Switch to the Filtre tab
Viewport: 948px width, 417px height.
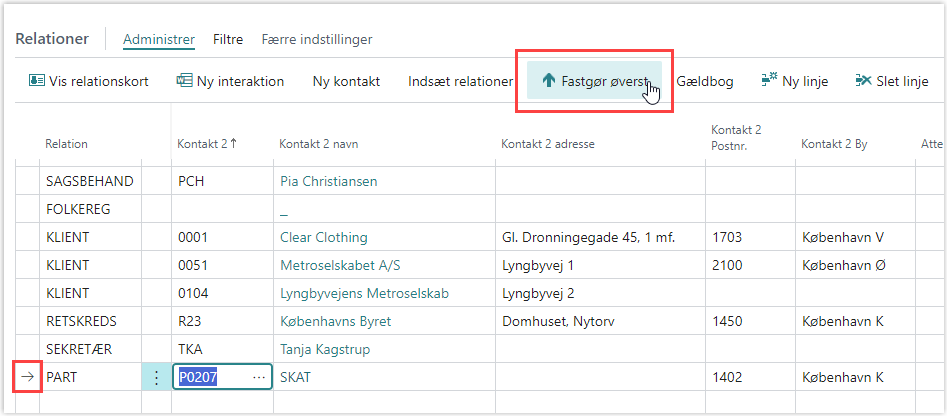coord(228,40)
